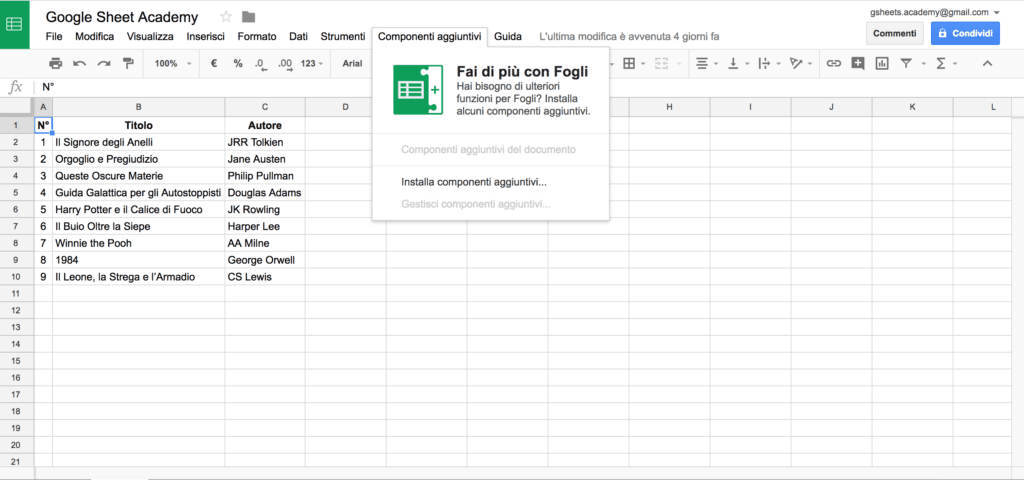
Task: Click the Borders grid icon
Action: 629,63
